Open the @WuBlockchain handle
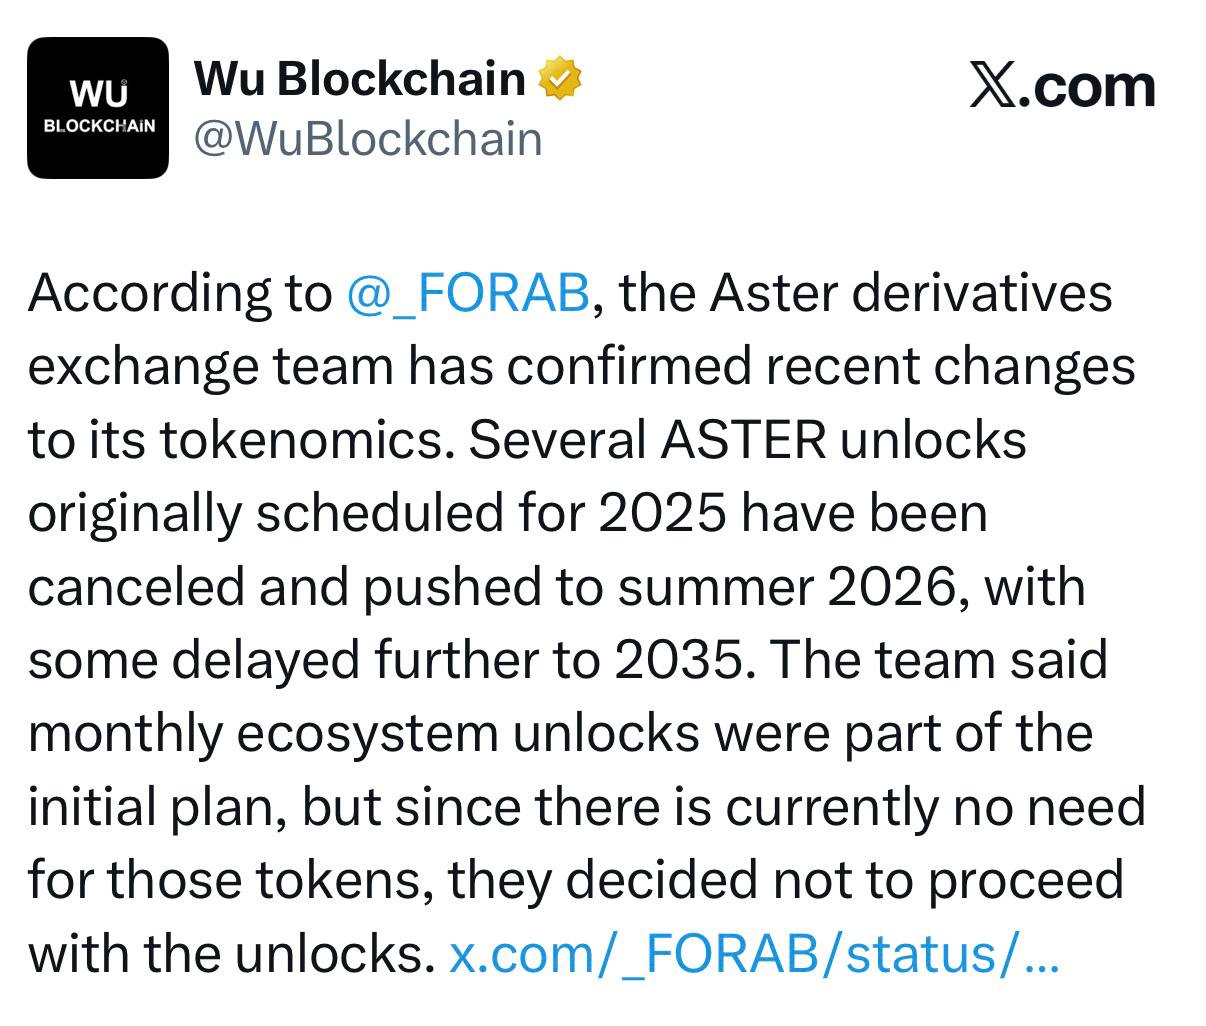Screen dimensions: 1206x1026 pyautogui.click(x=368, y=139)
